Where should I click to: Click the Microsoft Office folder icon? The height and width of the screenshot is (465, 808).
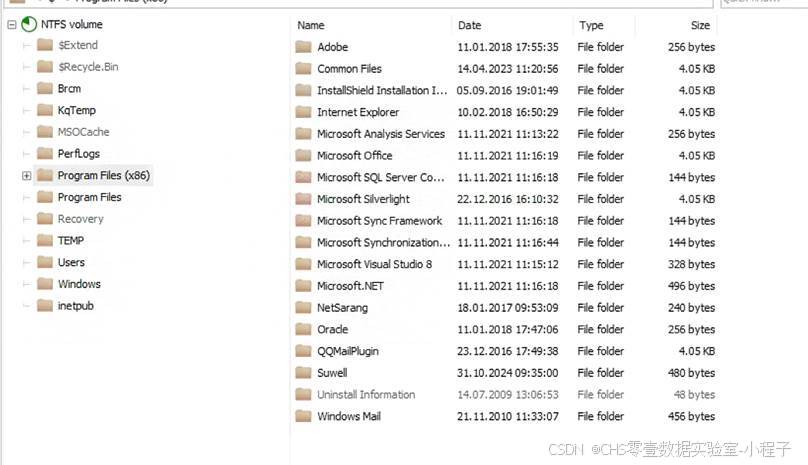pyautogui.click(x=304, y=155)
